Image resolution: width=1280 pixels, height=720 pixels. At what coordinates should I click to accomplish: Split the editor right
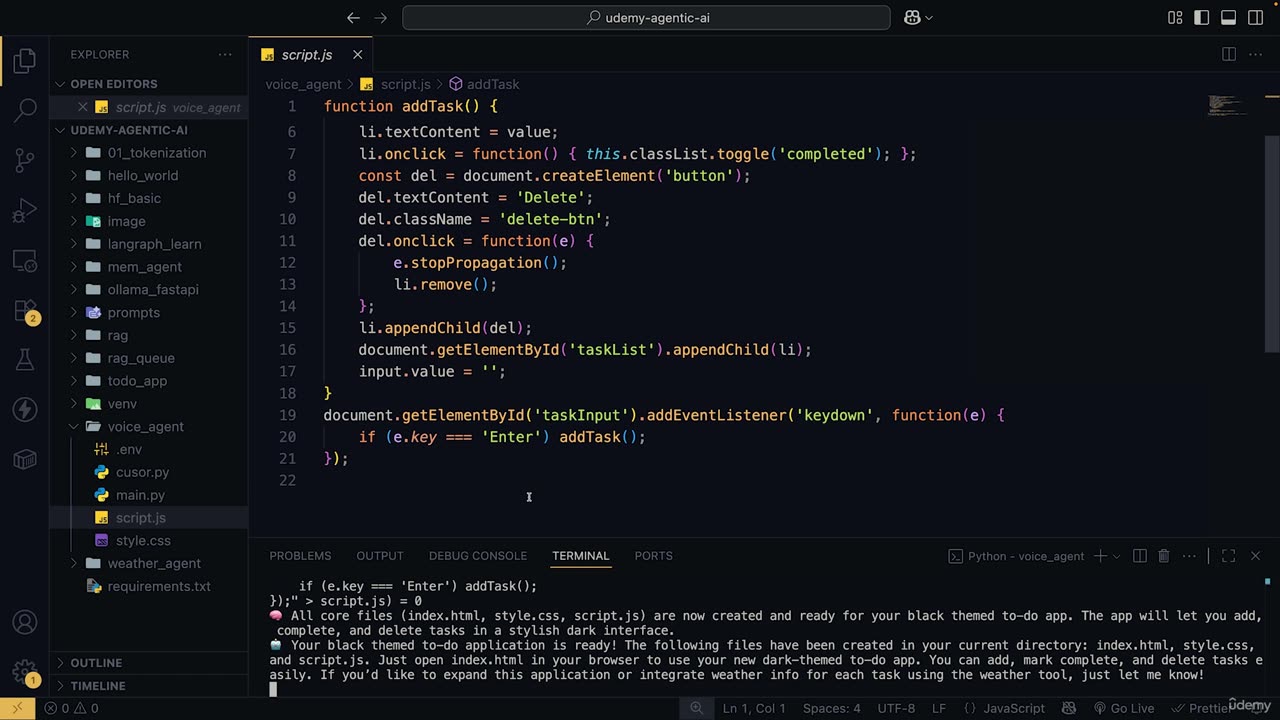click(x=1229, y=54)
